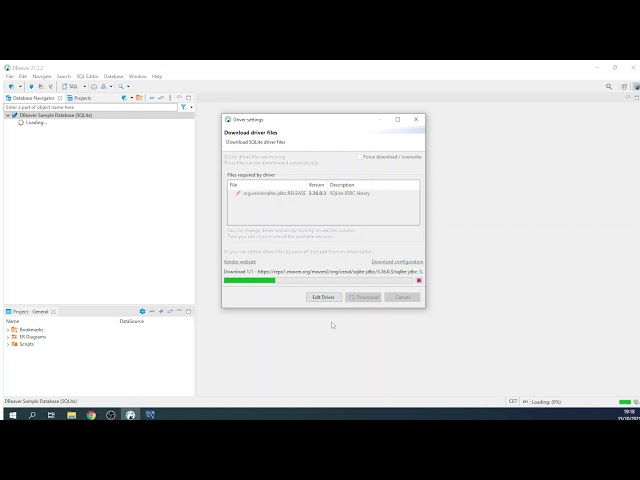Focus the object name filter field
The width and height of the screenshot is (640, 480).
point(91,107)
